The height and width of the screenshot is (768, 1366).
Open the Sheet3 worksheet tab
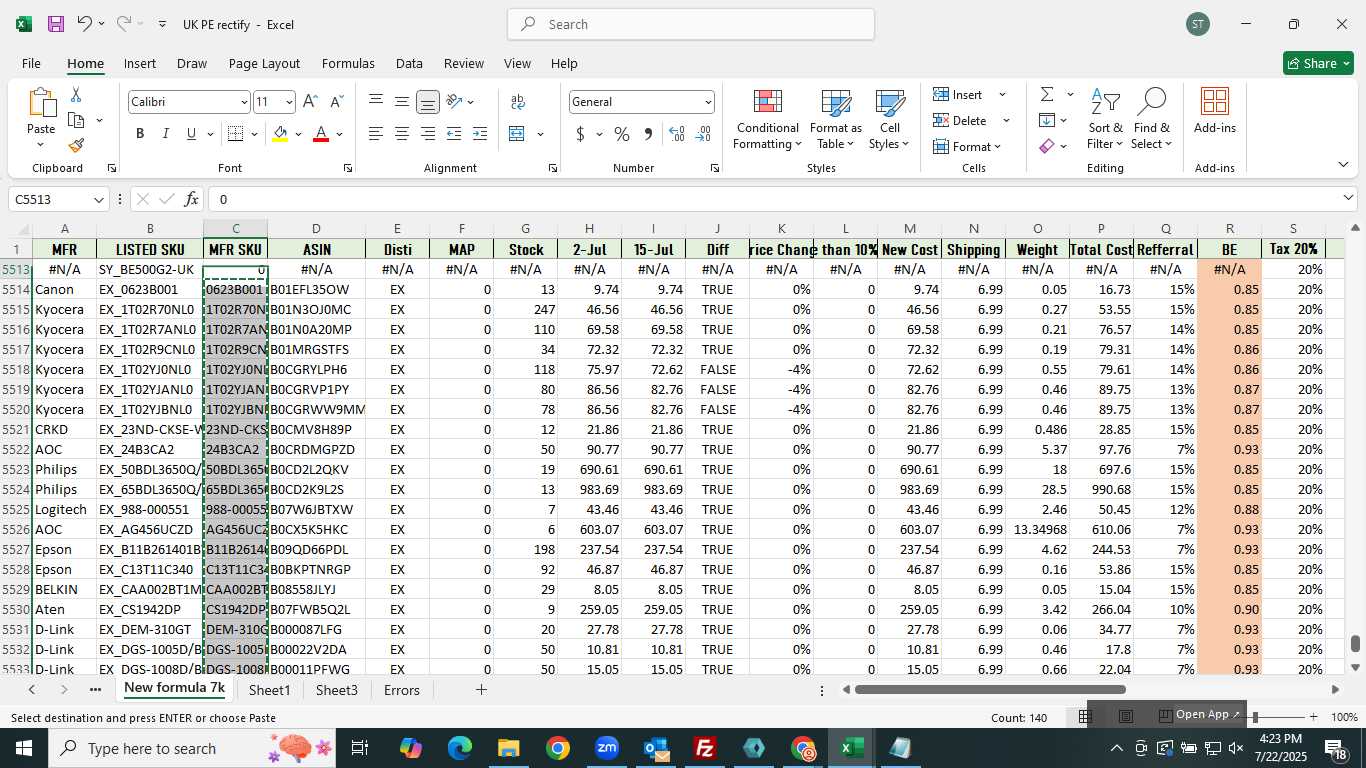[337, 690]
